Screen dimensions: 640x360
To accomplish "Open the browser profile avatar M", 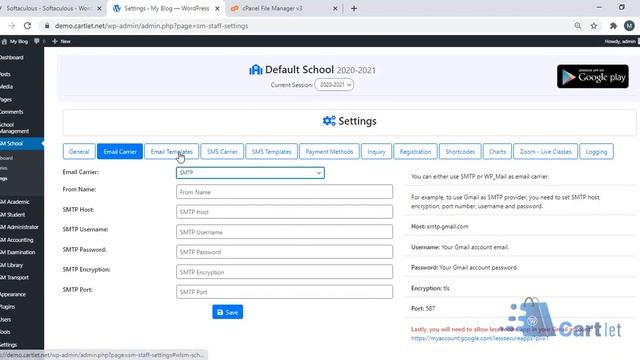I will coord(629,26).
